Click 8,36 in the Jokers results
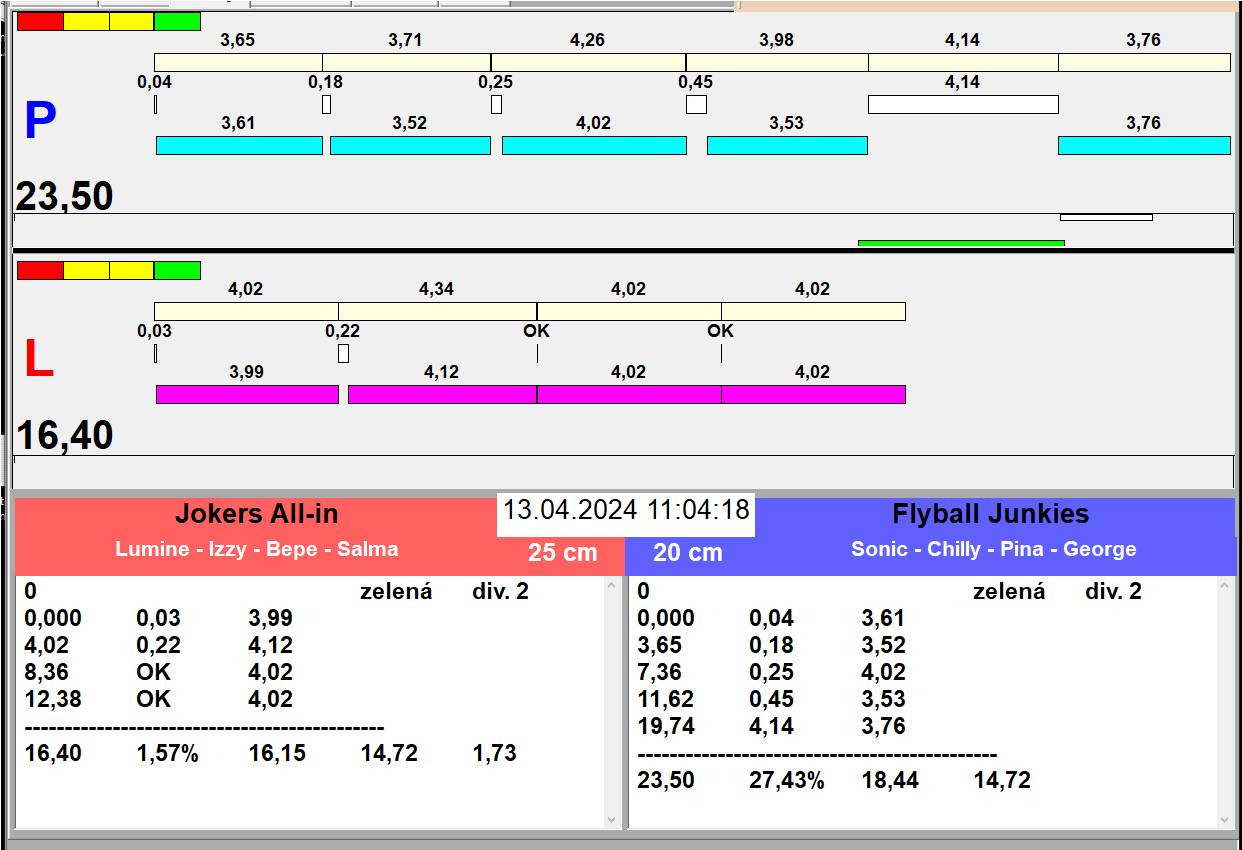This screenshot has width=1242, height=850. pos(47,672)
